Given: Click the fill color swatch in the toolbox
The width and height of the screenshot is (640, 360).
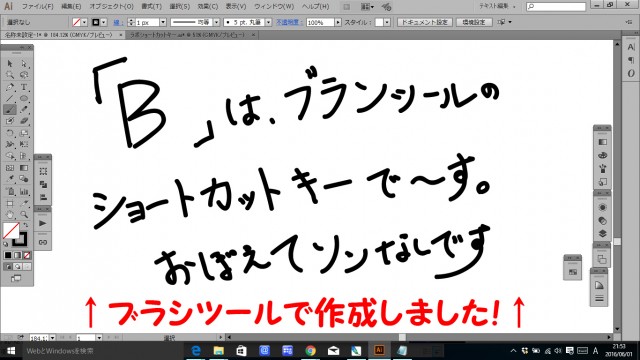Looking at the screenshot, I should pos(11,231).
